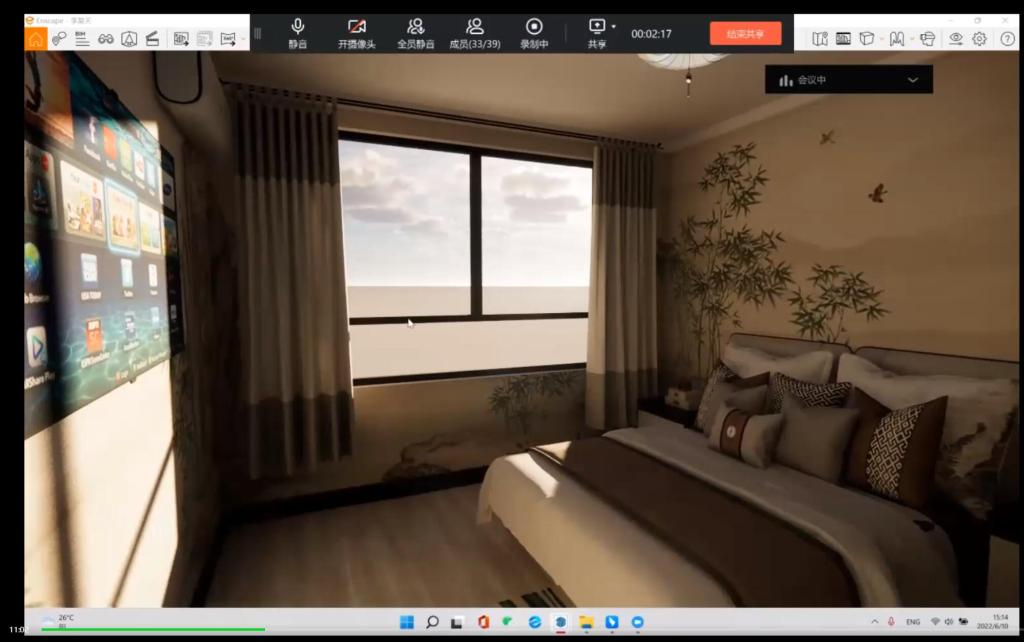1024x642 pixels.
Task: Open Enscape help question mark icon
Action: pyautogui.click(x=1006, y=39)
